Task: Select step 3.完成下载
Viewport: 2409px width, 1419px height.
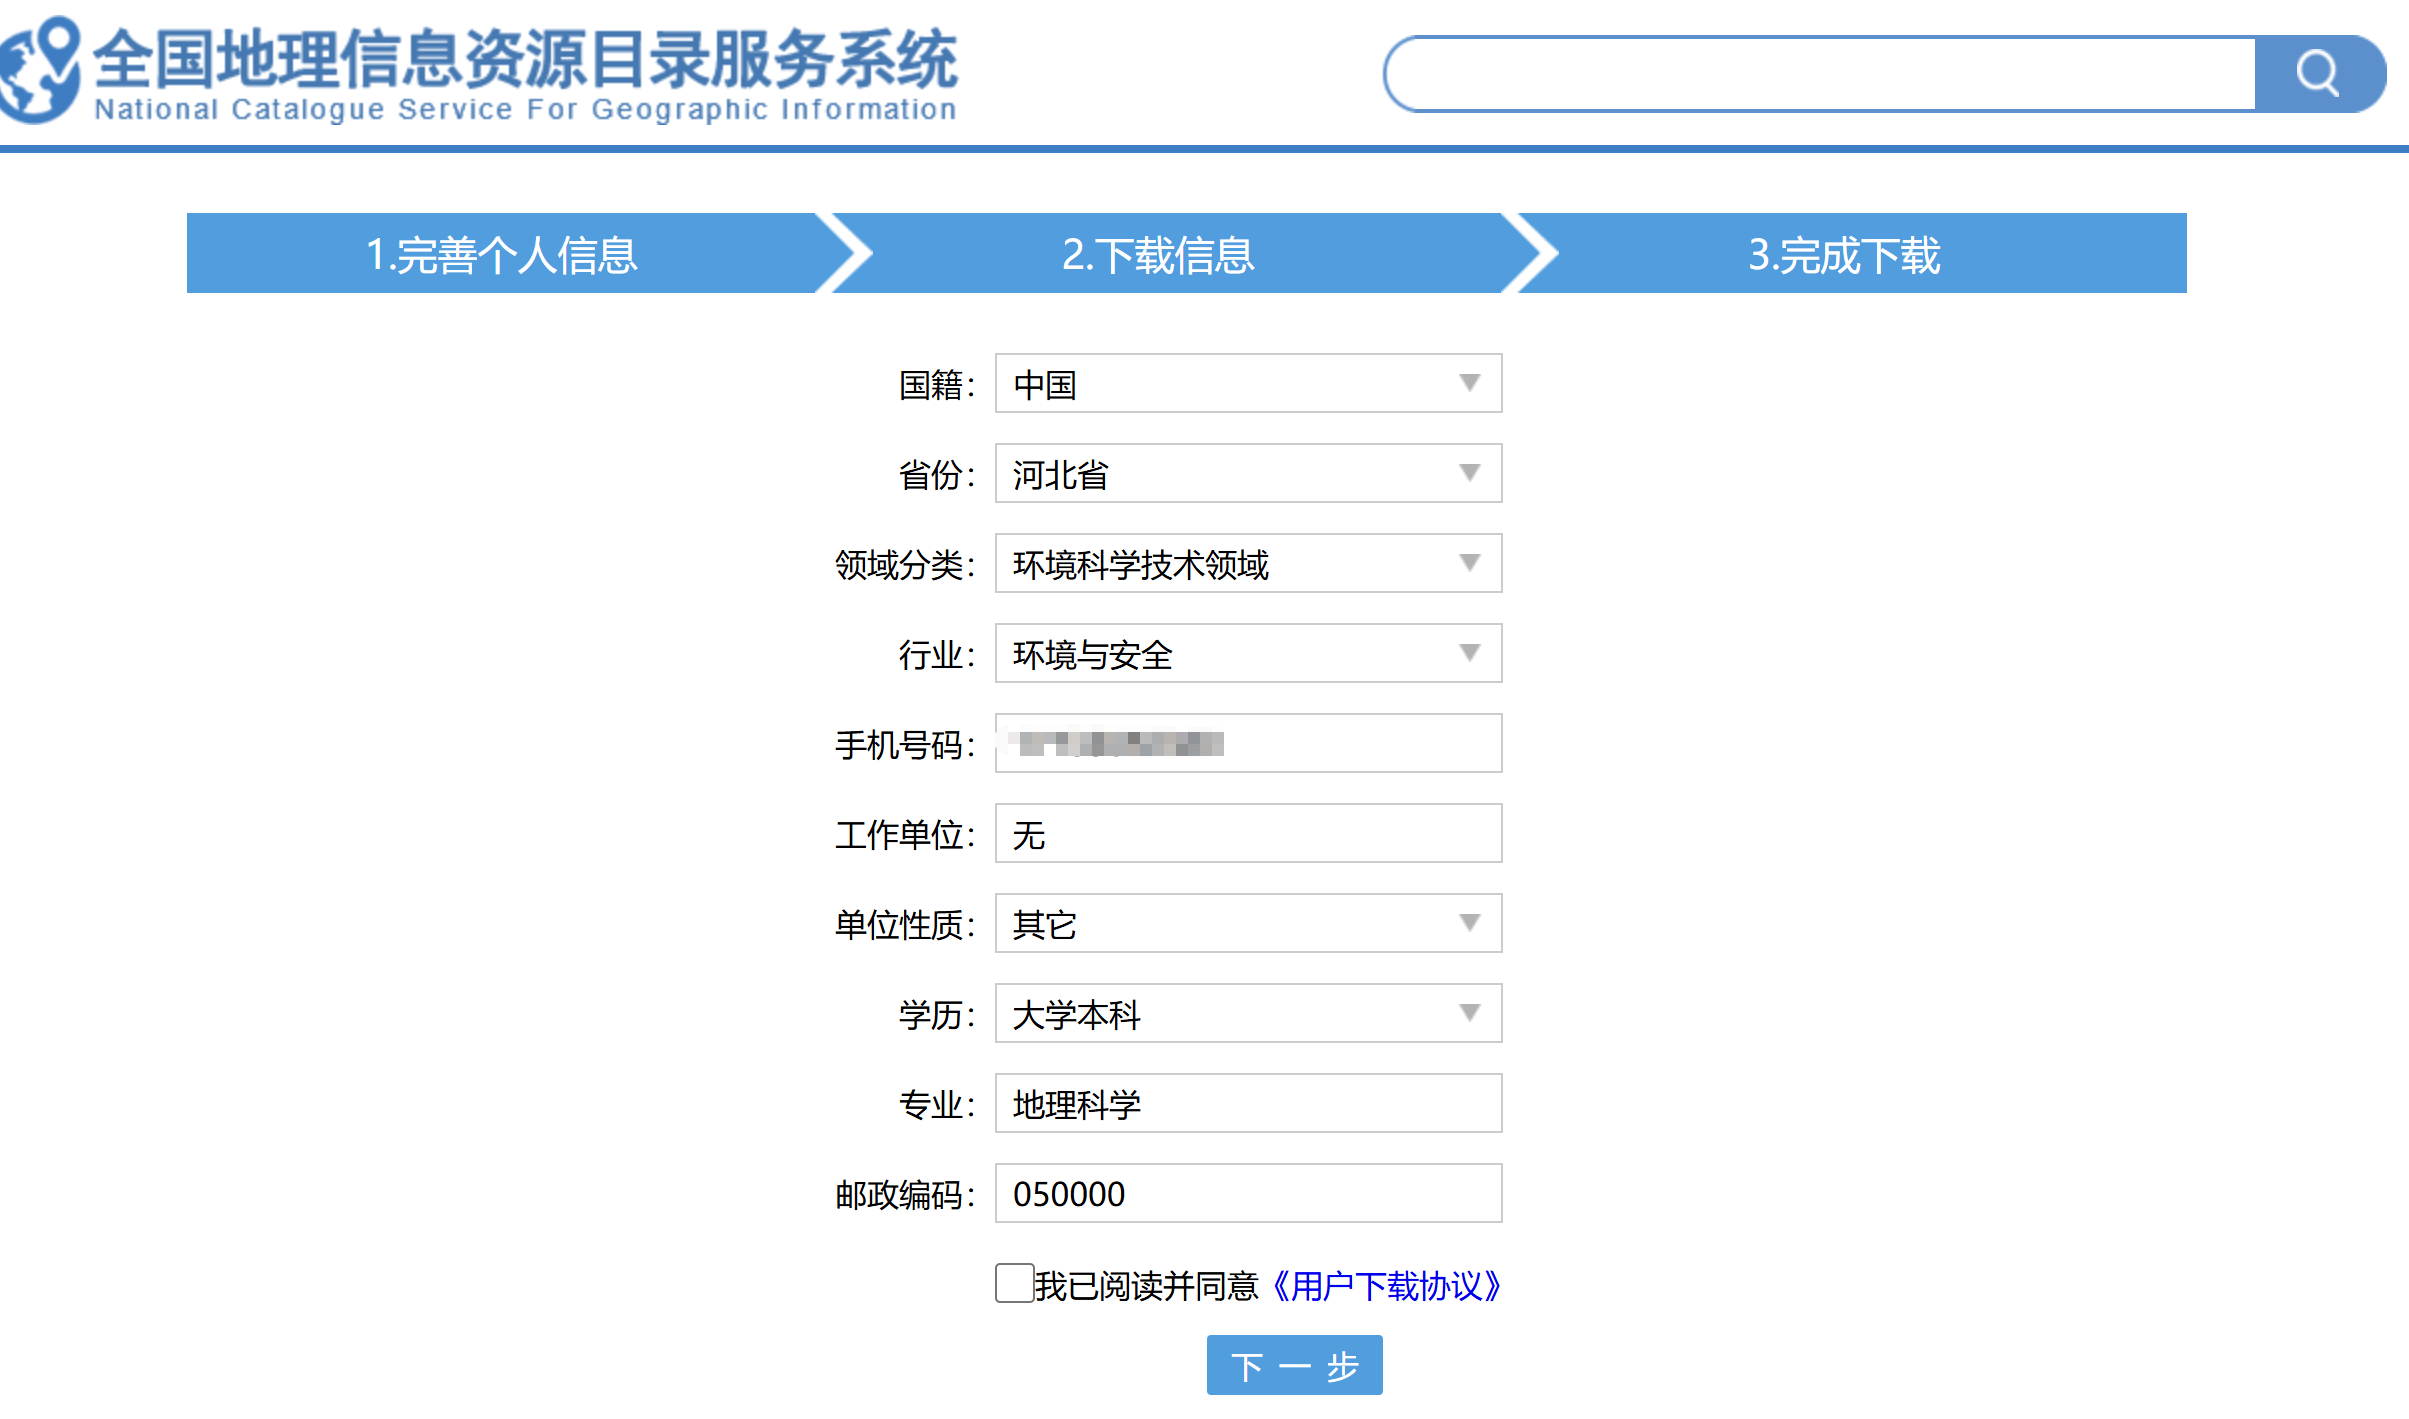Action: click(1843, 253)
